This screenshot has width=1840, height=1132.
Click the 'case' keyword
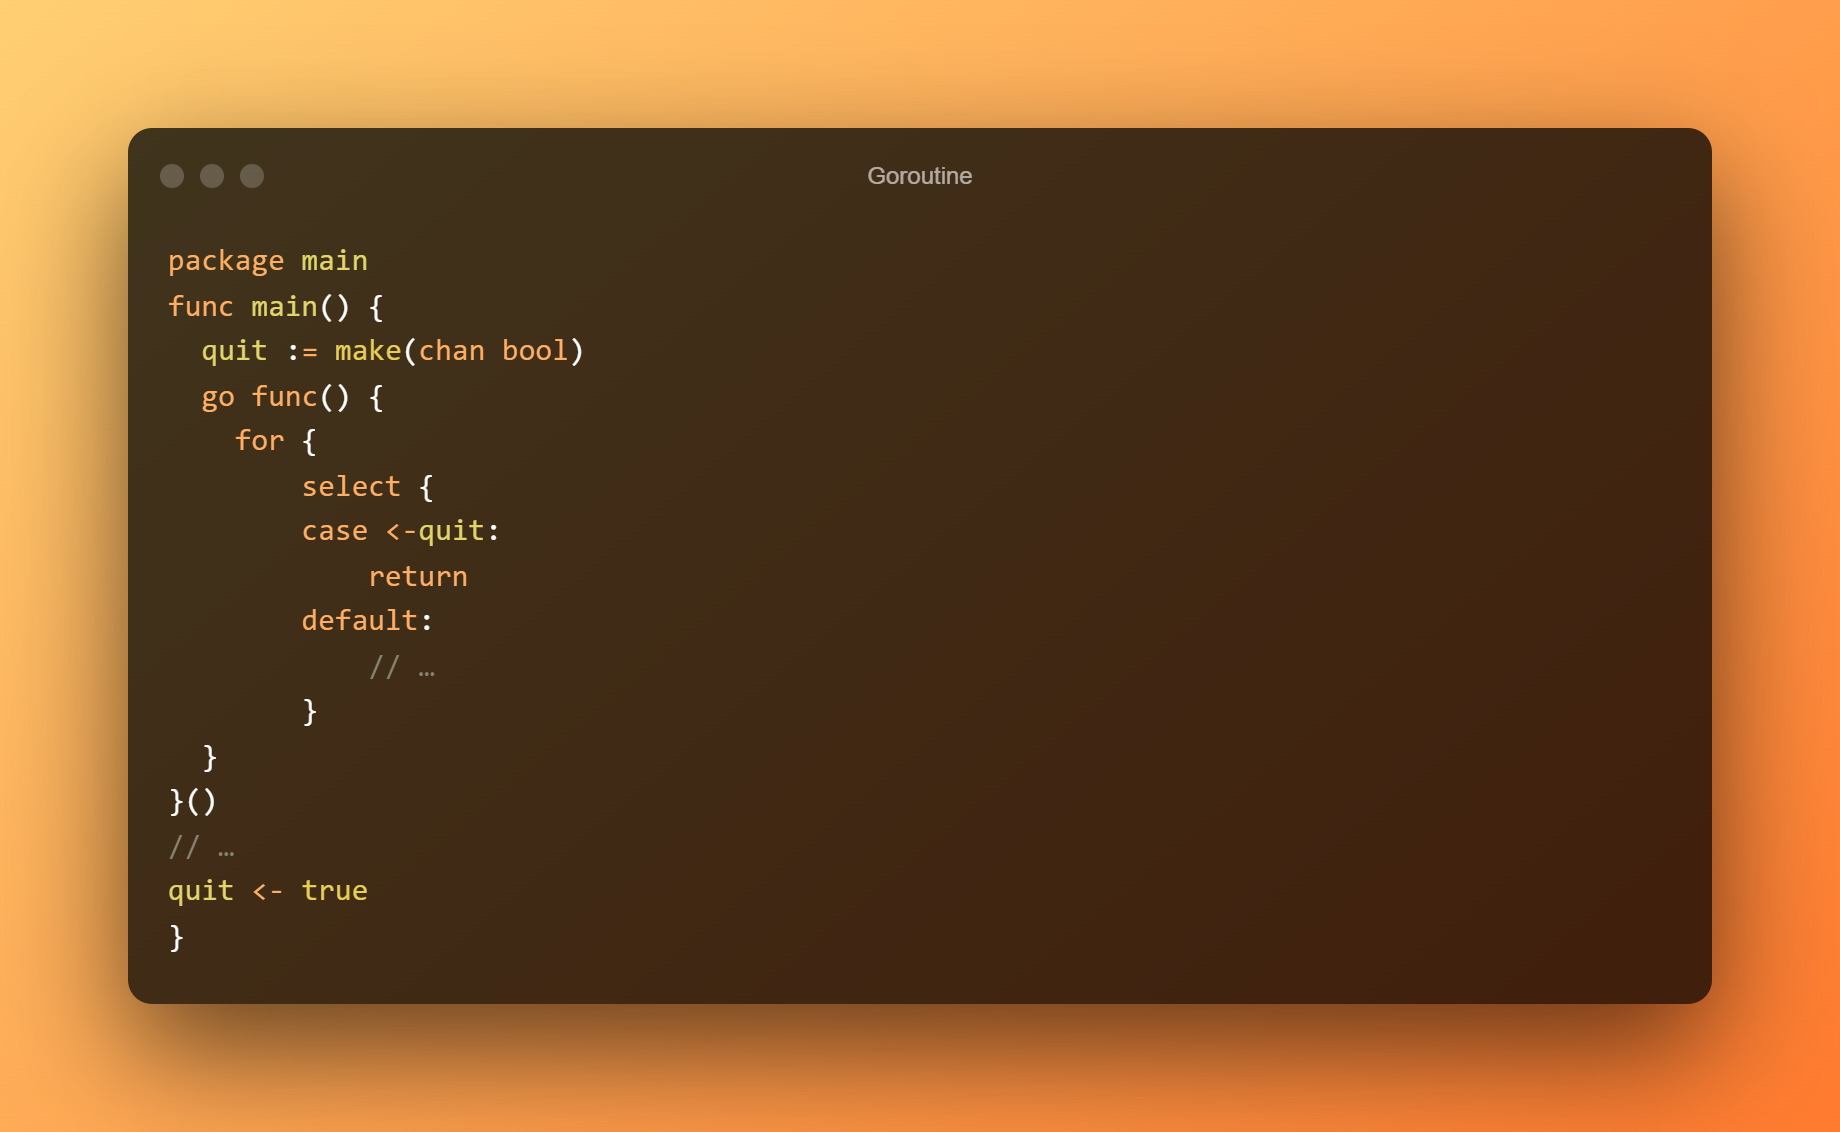[334, 531]
